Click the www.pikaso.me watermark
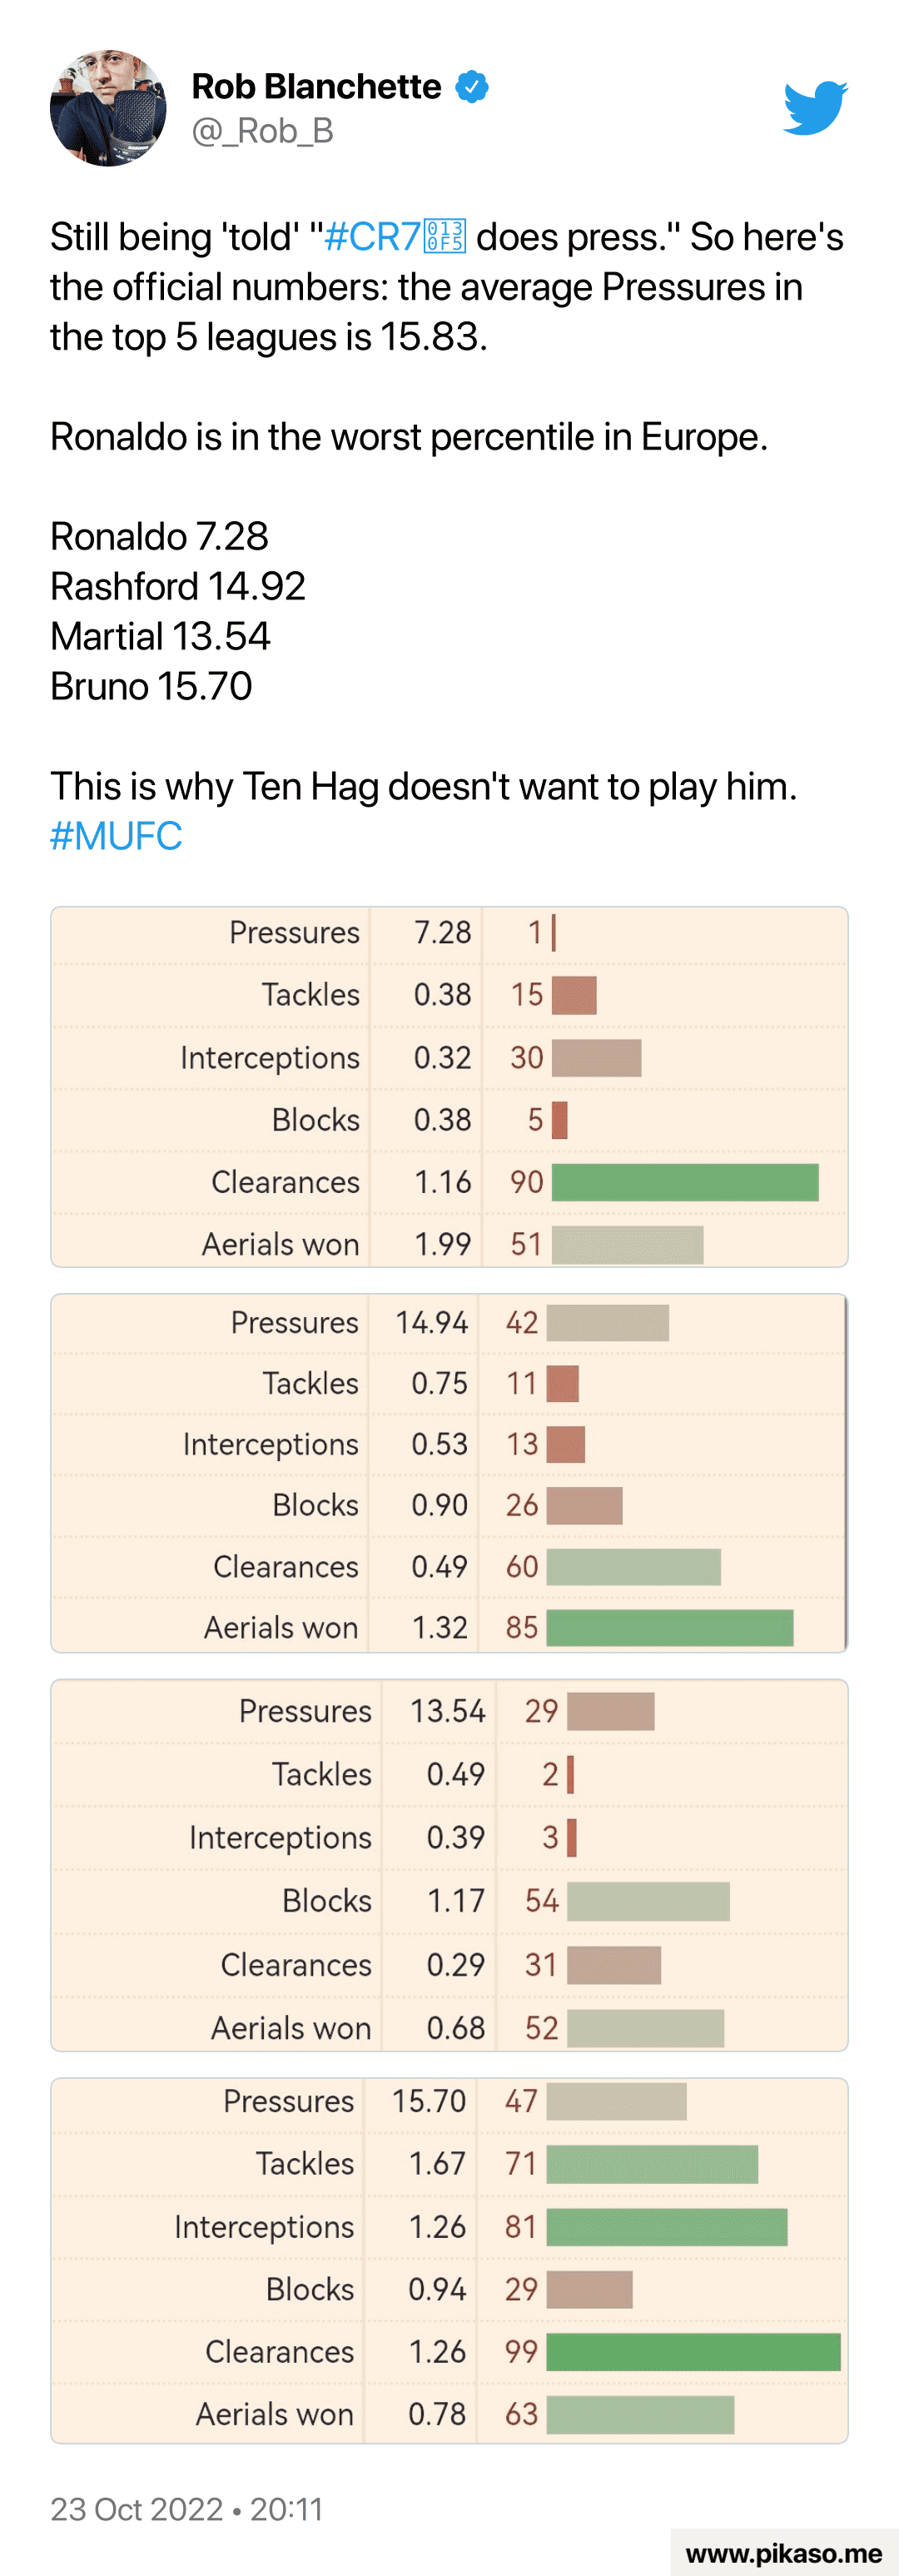 click(x=783, y=2553)
